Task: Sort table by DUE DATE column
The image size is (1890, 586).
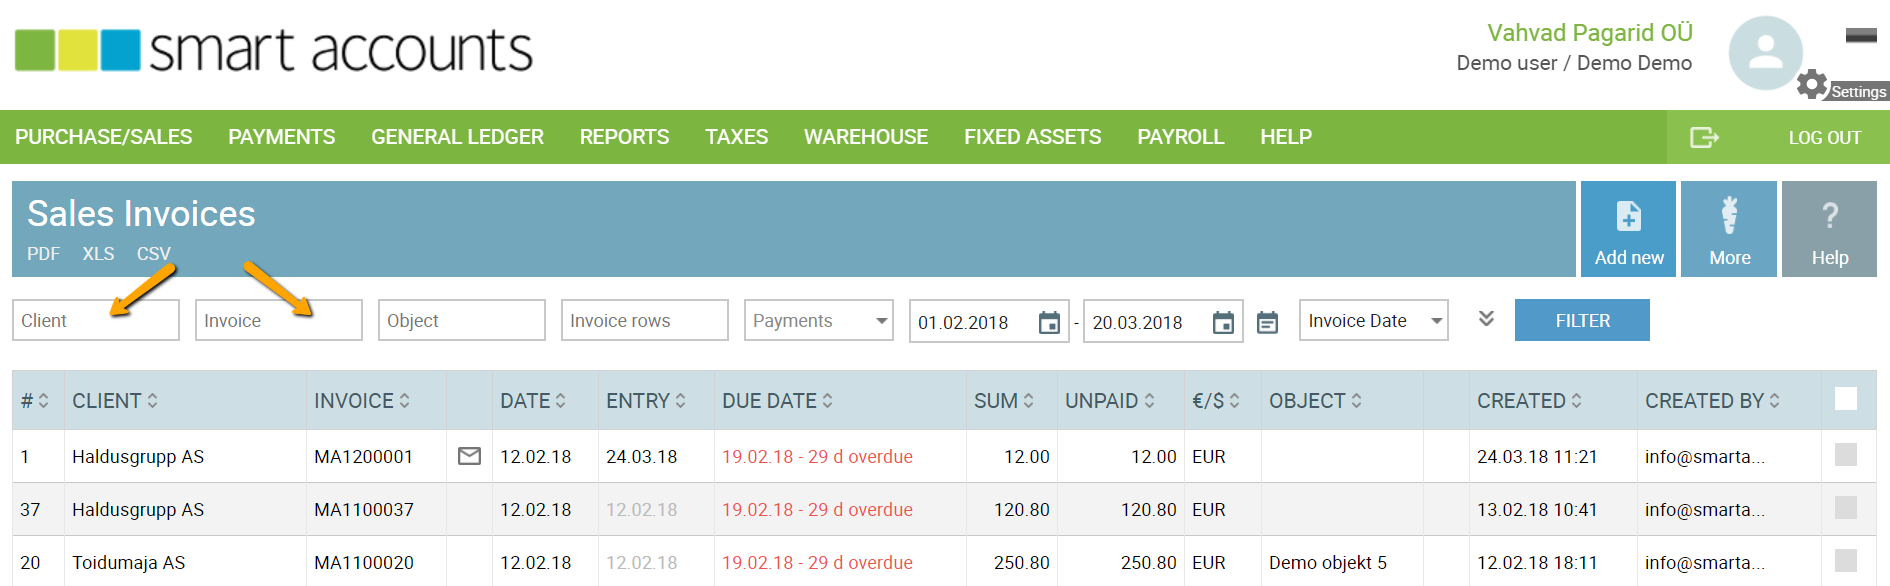Action: pos(778,401)
